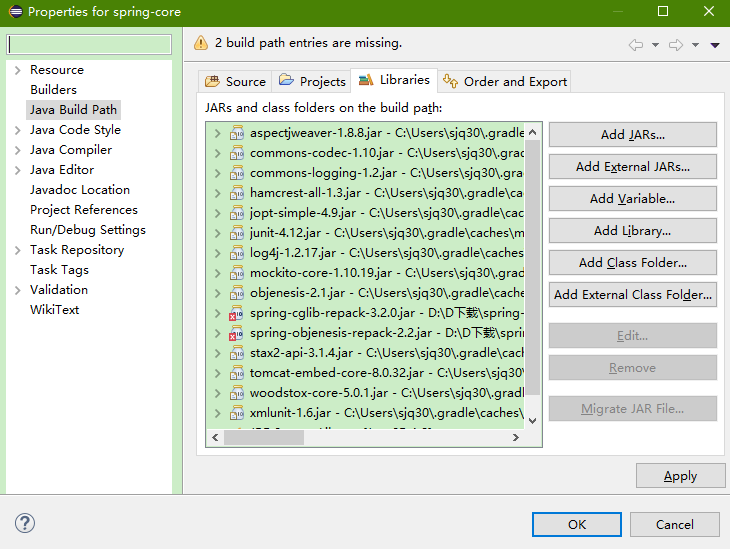Expand the Java Compiler tree node

click(18, 150)
